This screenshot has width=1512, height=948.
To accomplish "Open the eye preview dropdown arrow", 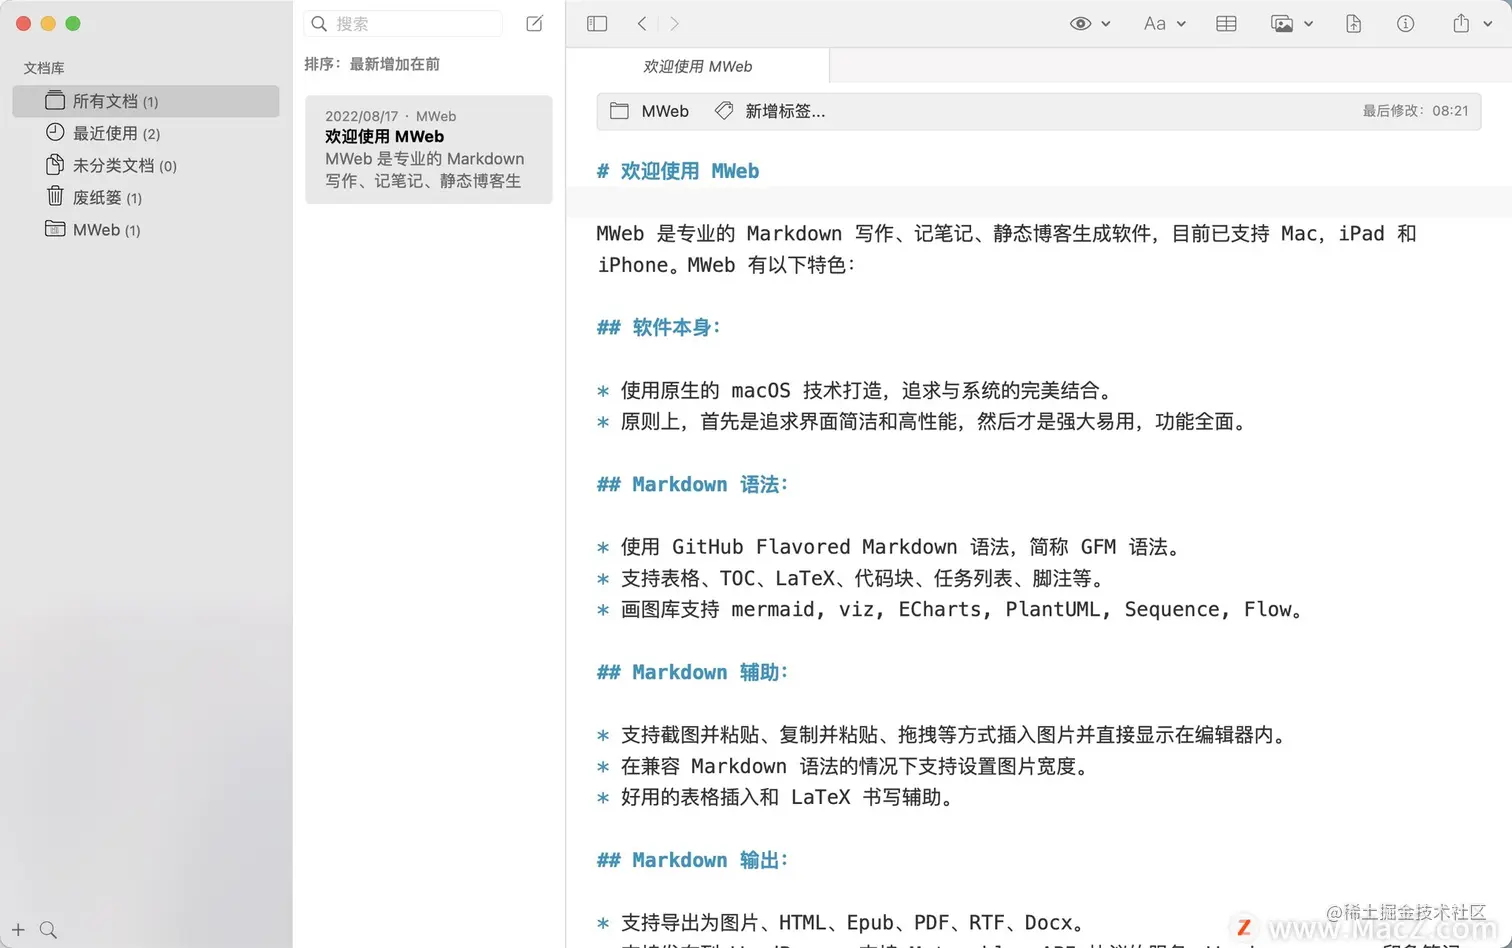I will coord(1105,24).
